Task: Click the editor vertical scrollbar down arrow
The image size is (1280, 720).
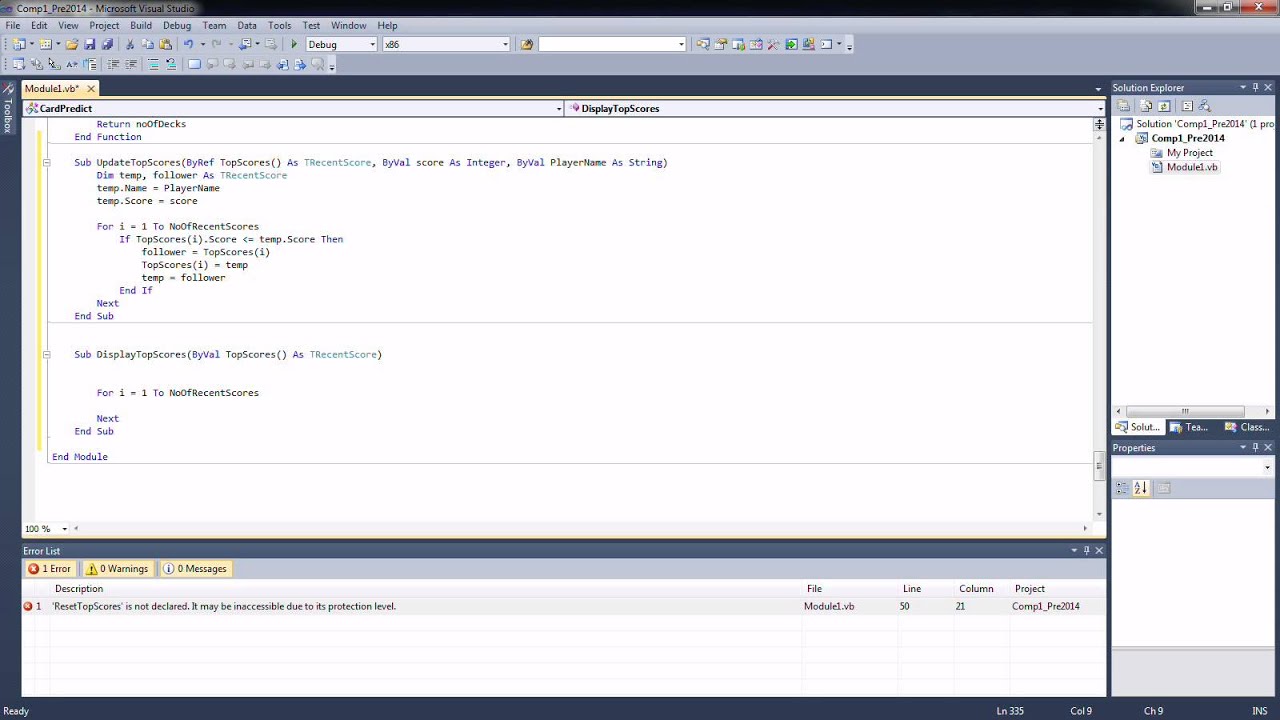Action: (1099, 514)
